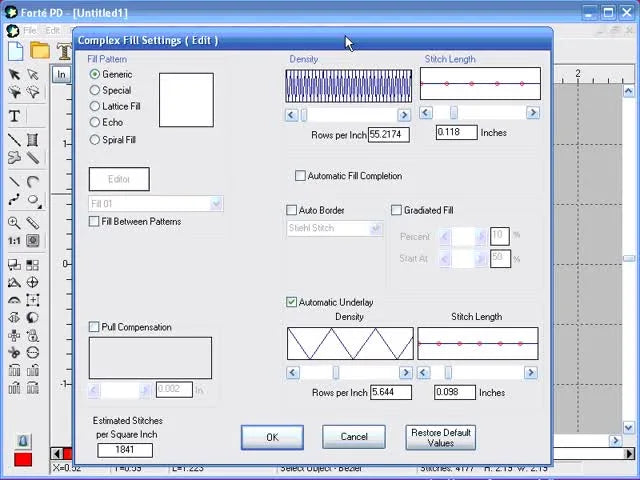Image resolution: width=640 pixels, height=480 pixels.
Task: Select the Text lettering tool
Action: (14, 117)
